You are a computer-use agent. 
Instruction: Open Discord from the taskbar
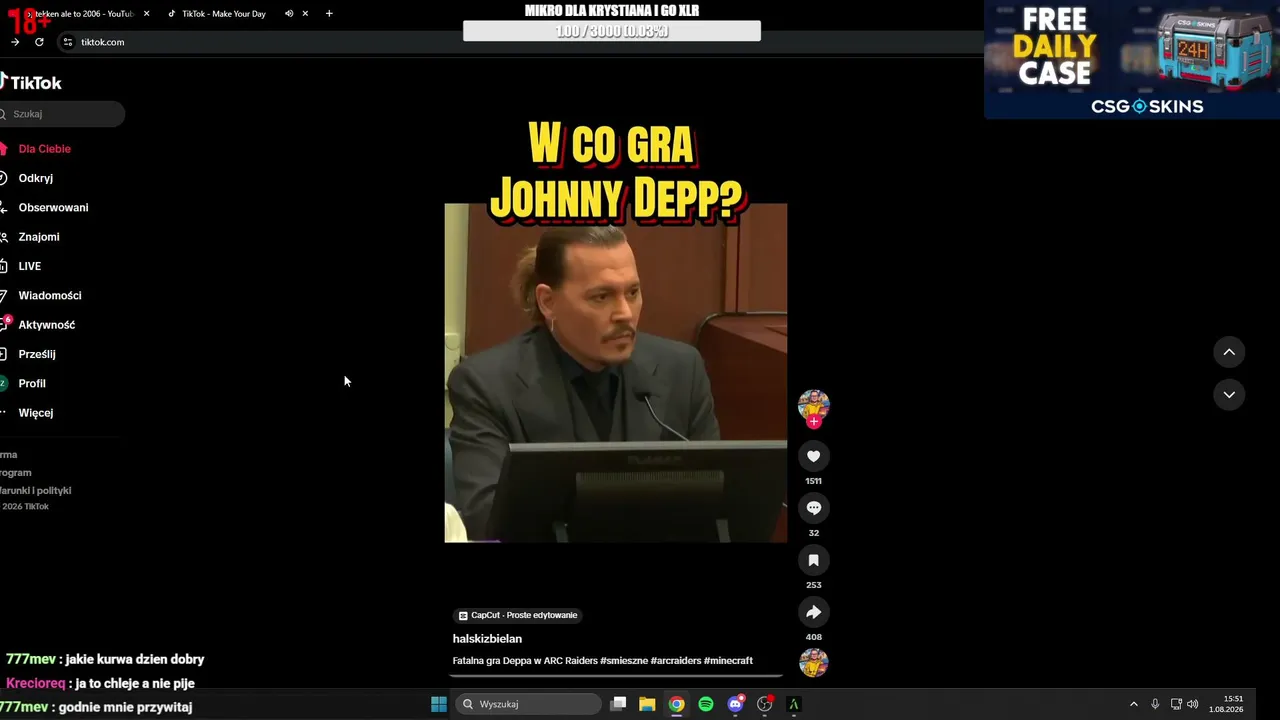735,704
